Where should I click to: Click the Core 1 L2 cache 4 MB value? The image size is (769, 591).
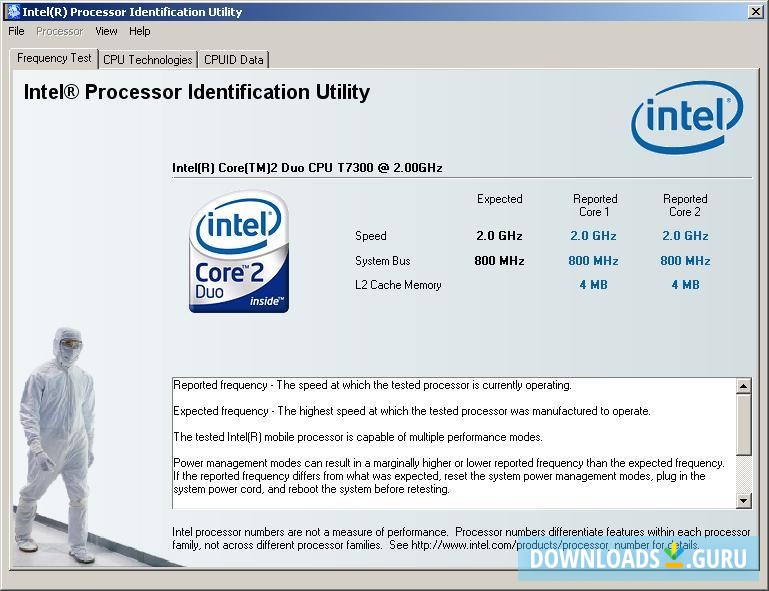tap(593, 285)
